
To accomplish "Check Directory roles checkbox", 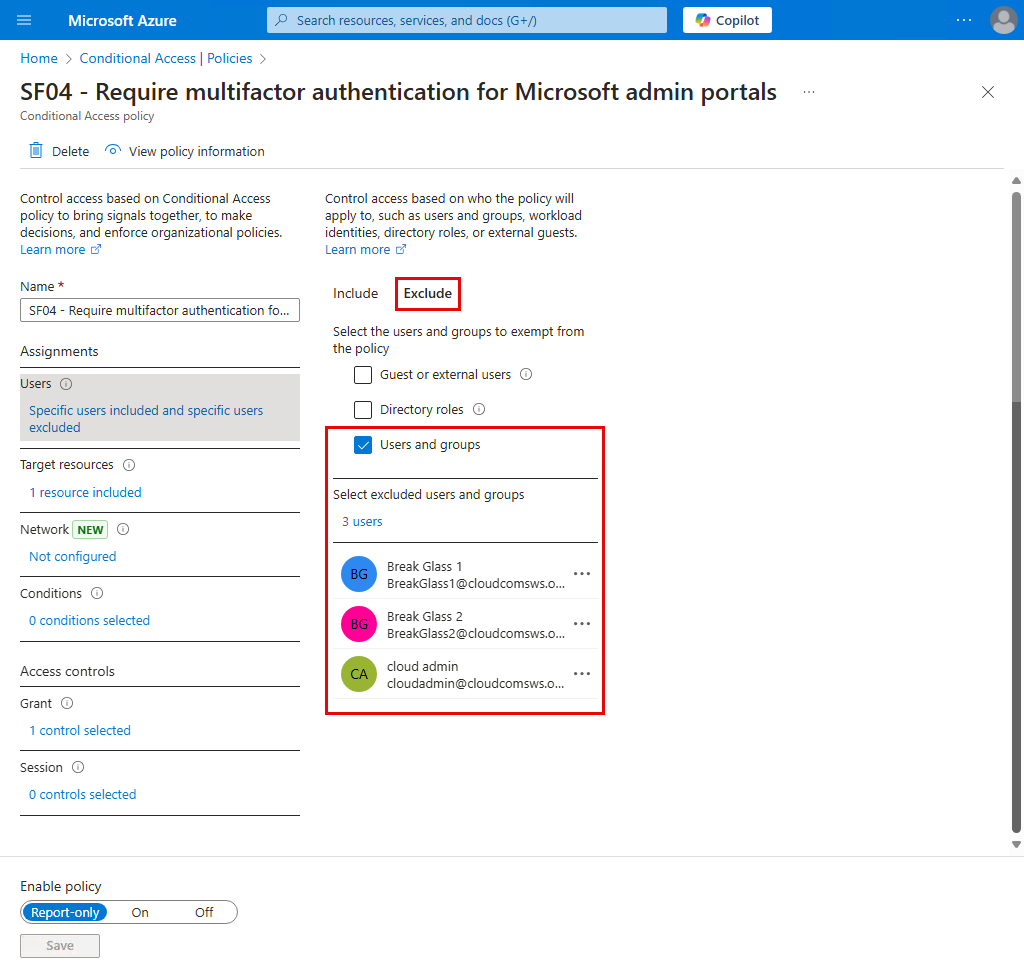I will click(x=362, y=410).
